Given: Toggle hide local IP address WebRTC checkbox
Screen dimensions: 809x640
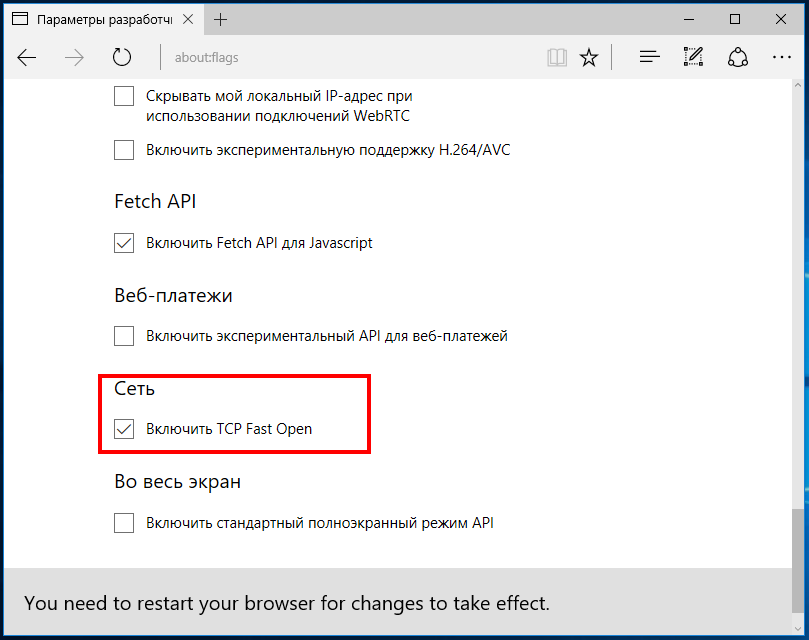Looking at the screenshot, I should click(124, 96).
